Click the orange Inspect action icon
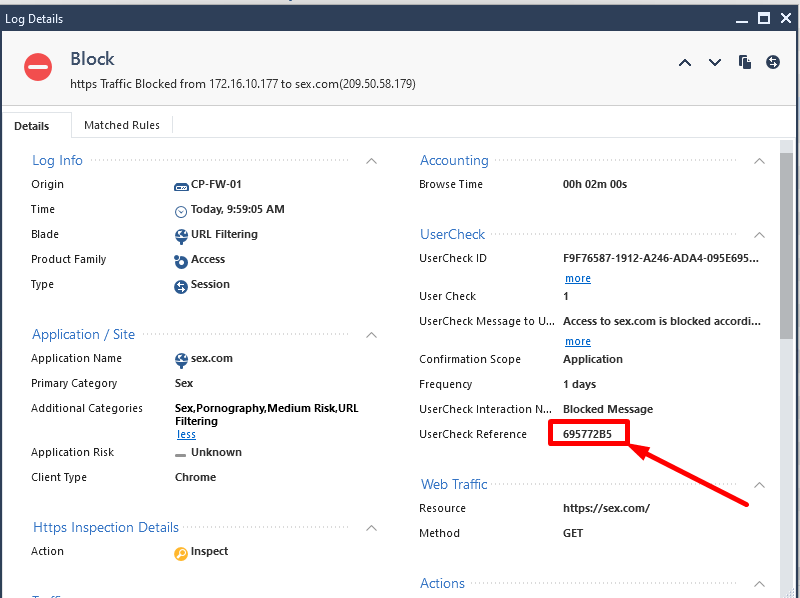 coord(181,551)
